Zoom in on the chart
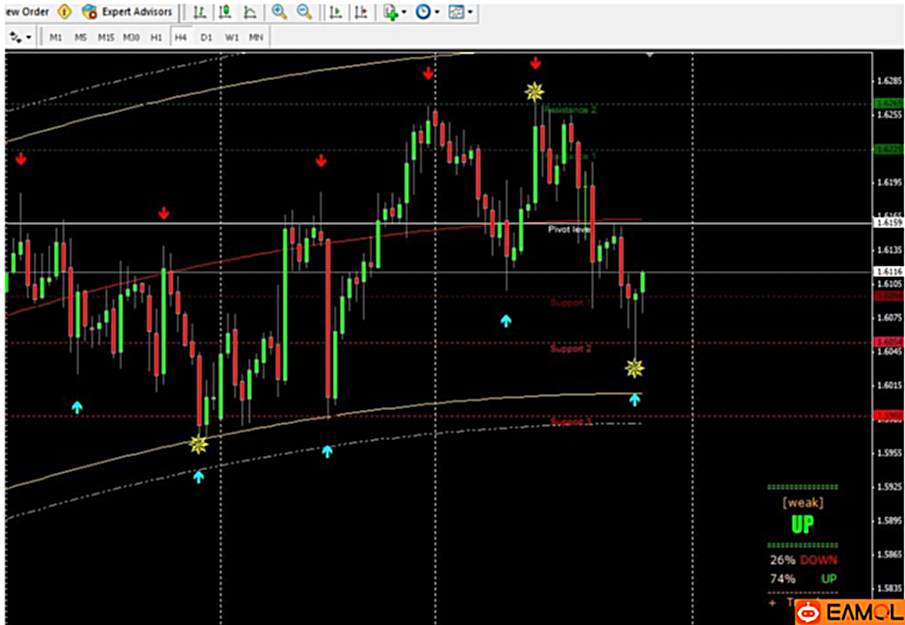Screen dimensions: 905x625 (x=279, y=12)
